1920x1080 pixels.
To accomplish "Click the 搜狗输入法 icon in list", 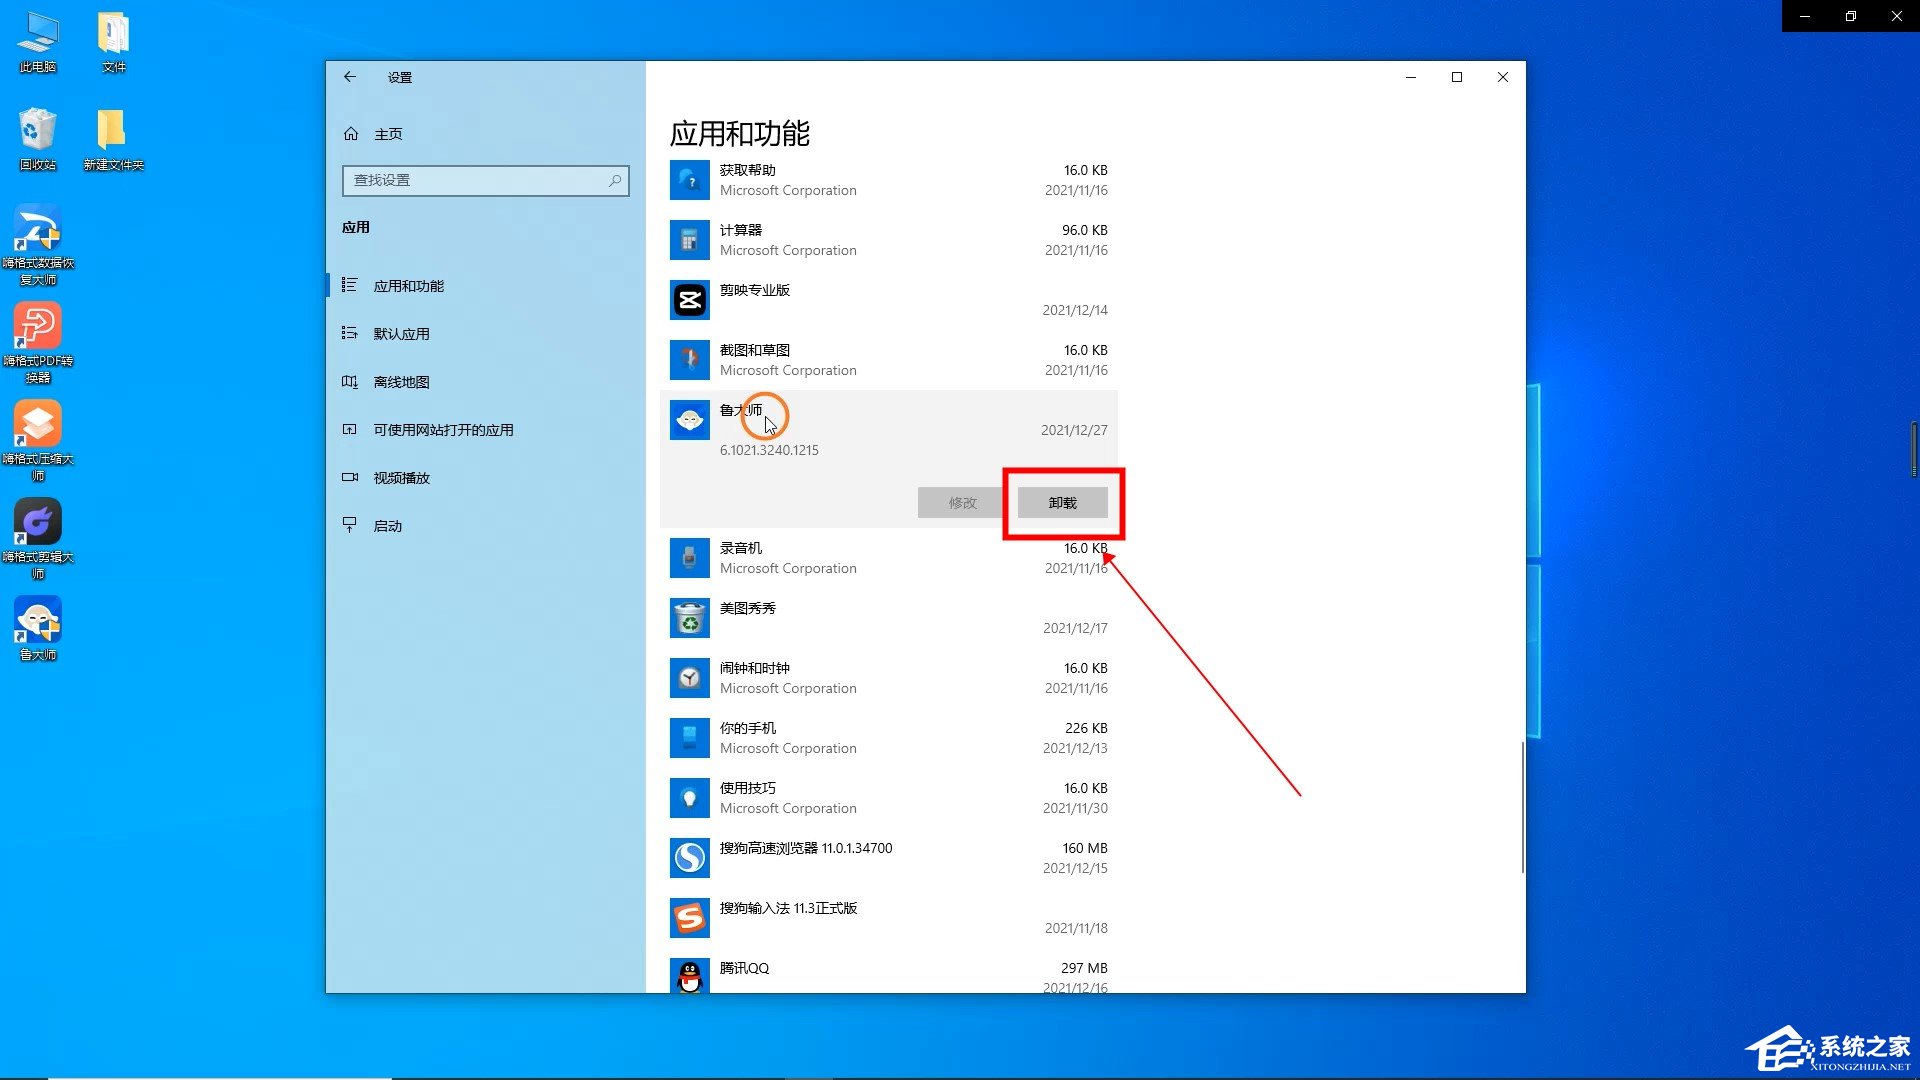I will pyautogui.click(x=689, y=918).
